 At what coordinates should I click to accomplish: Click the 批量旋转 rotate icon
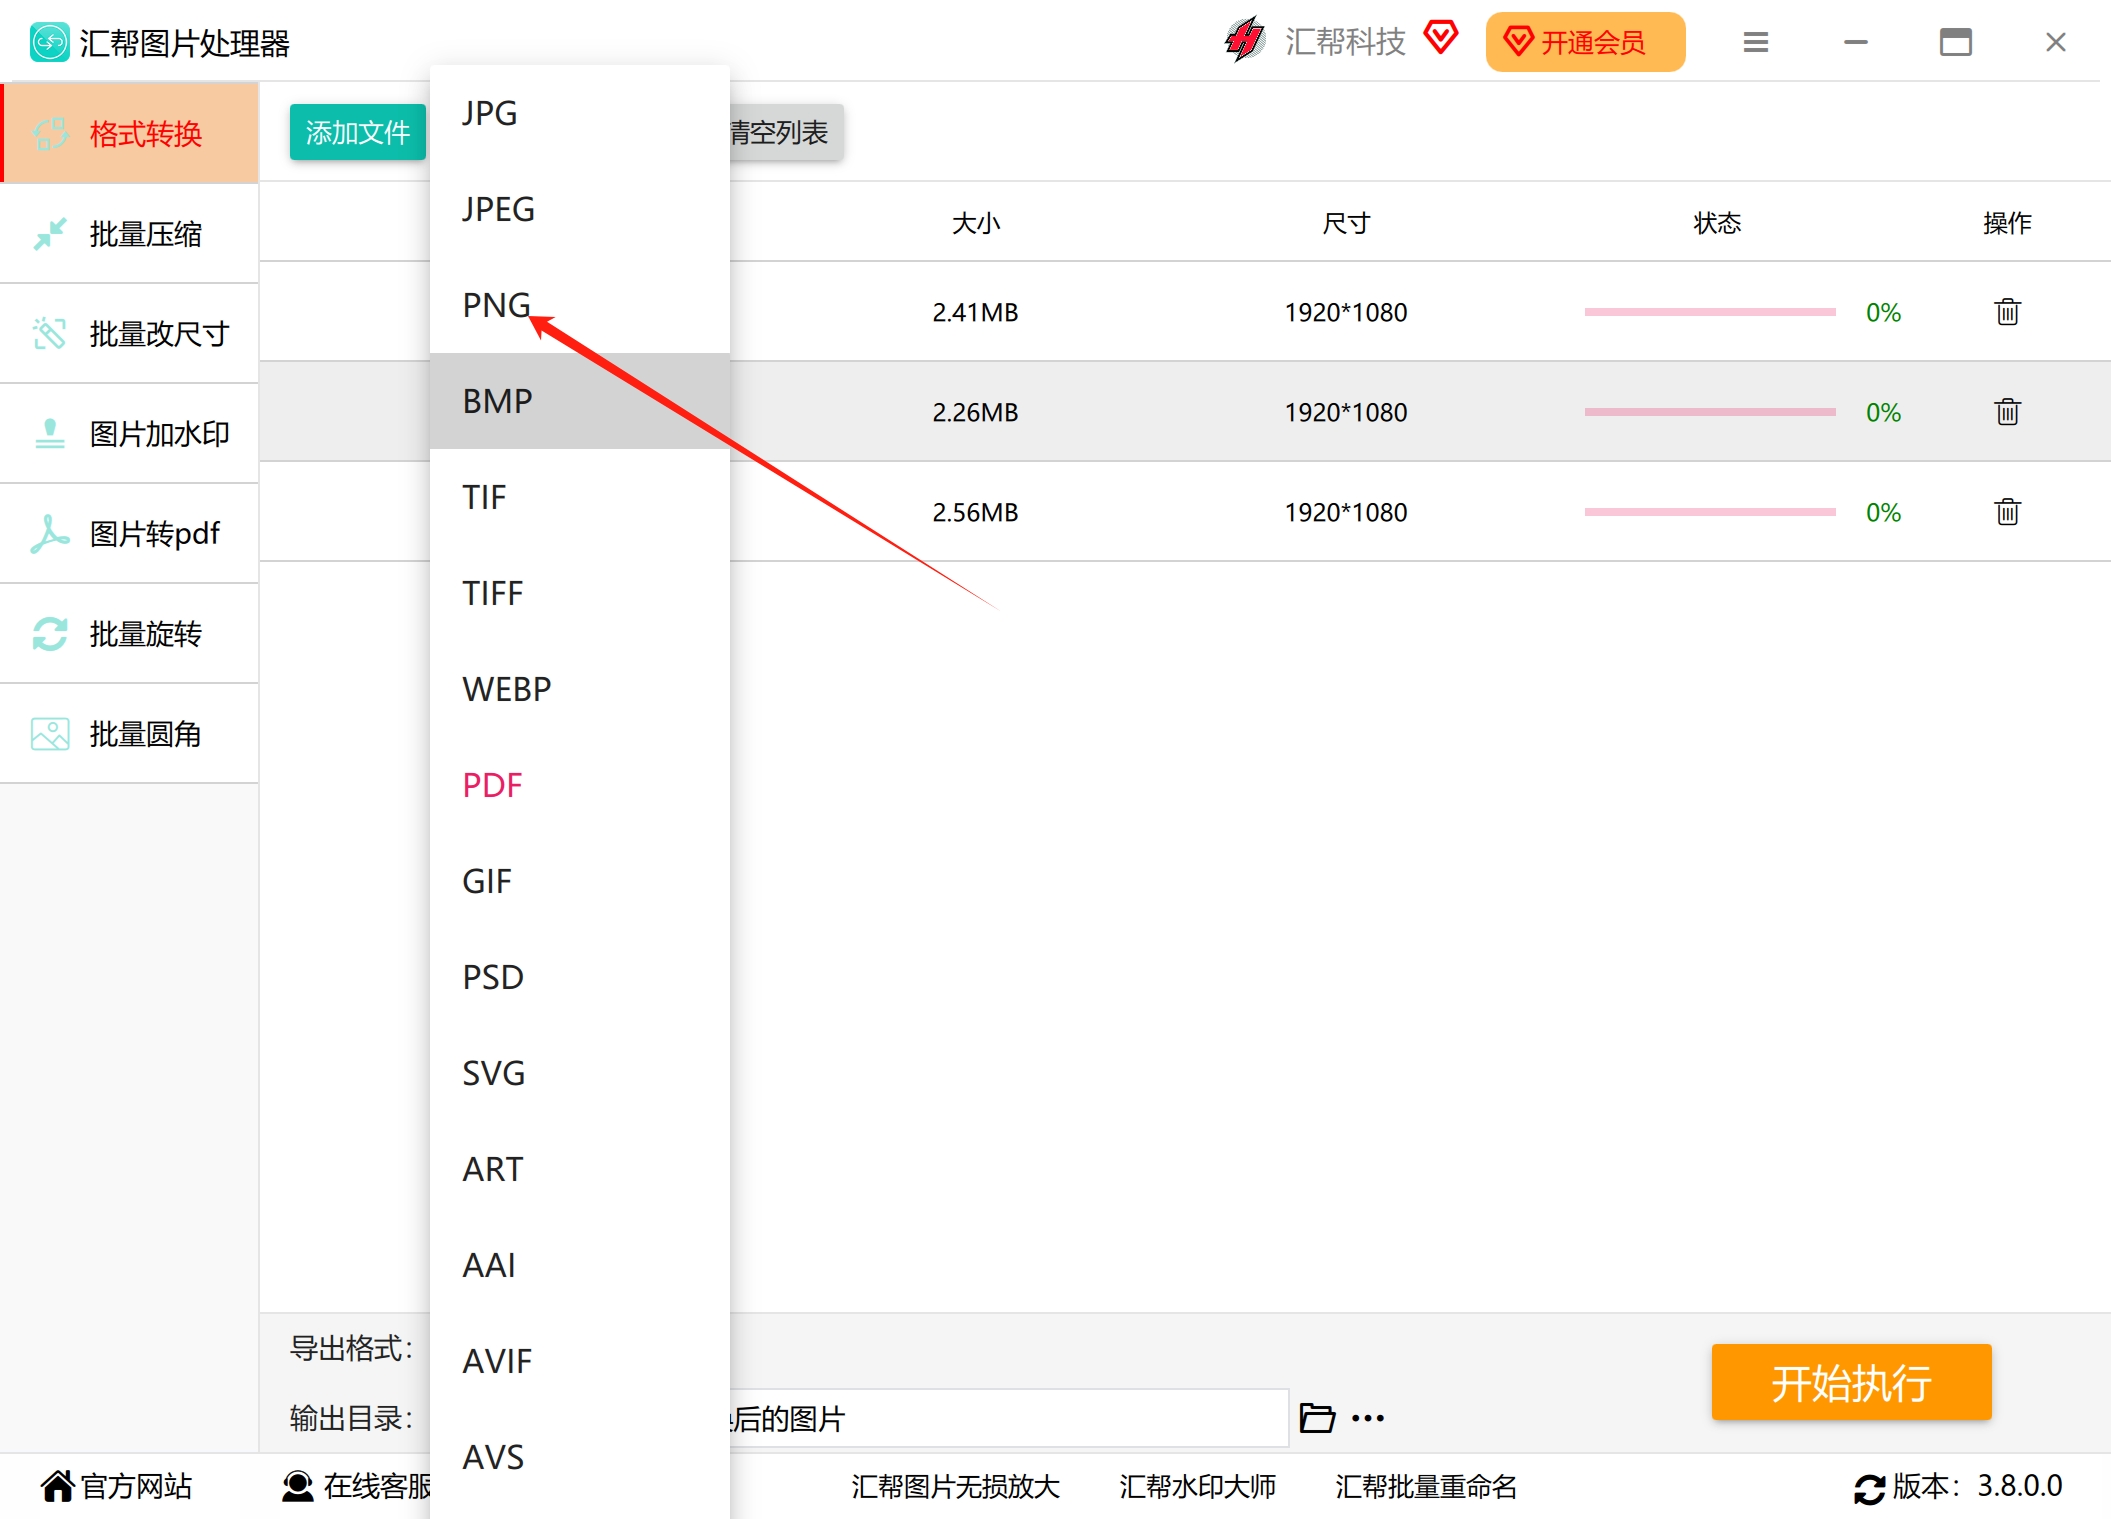(x=49, y=633)
